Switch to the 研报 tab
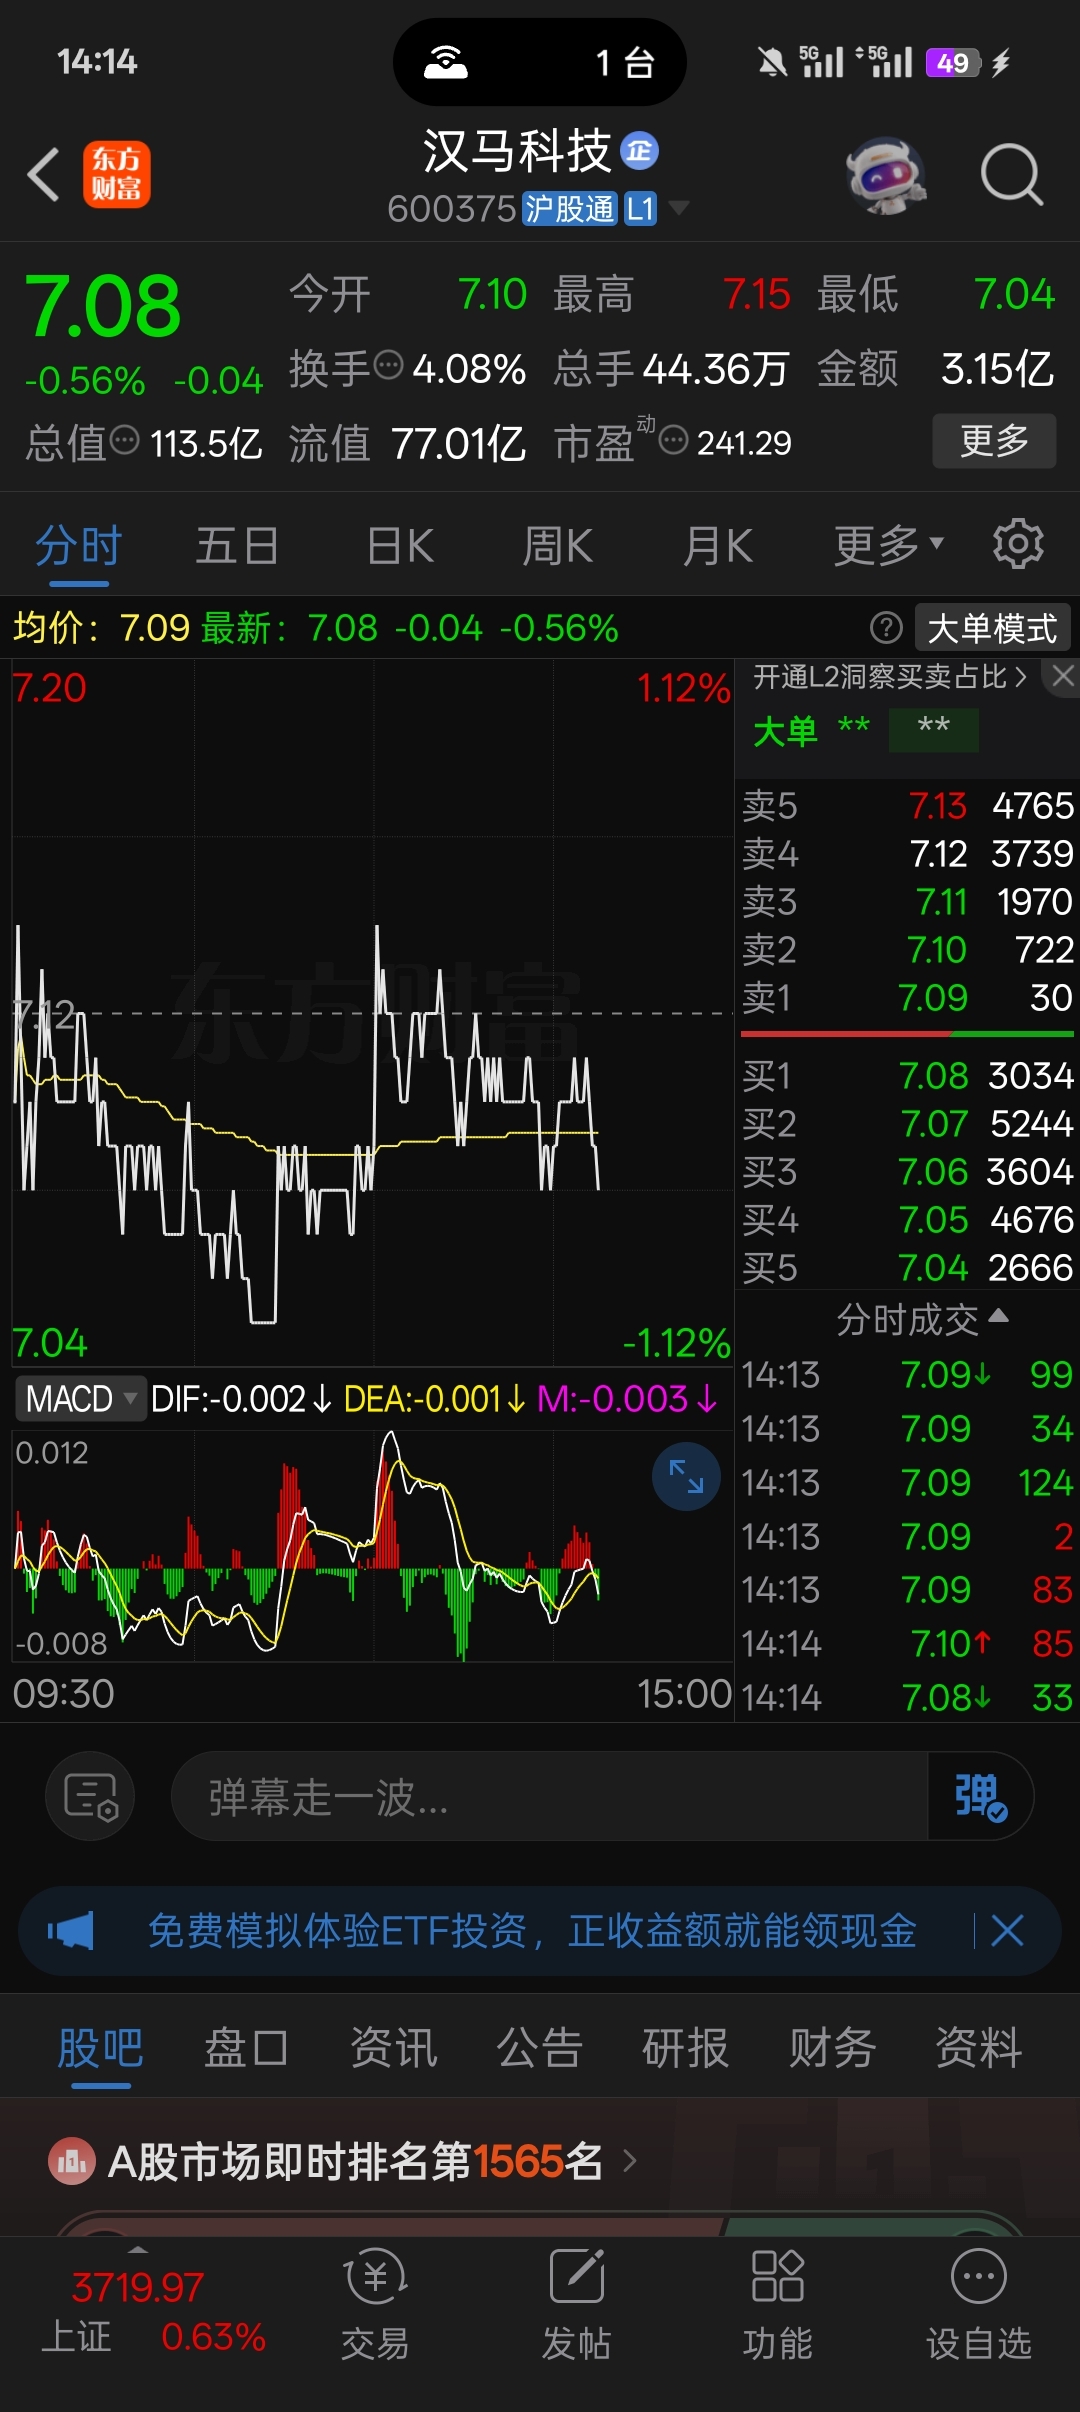Screen dimensions: 1080x2412 [x=685, y=2048]
